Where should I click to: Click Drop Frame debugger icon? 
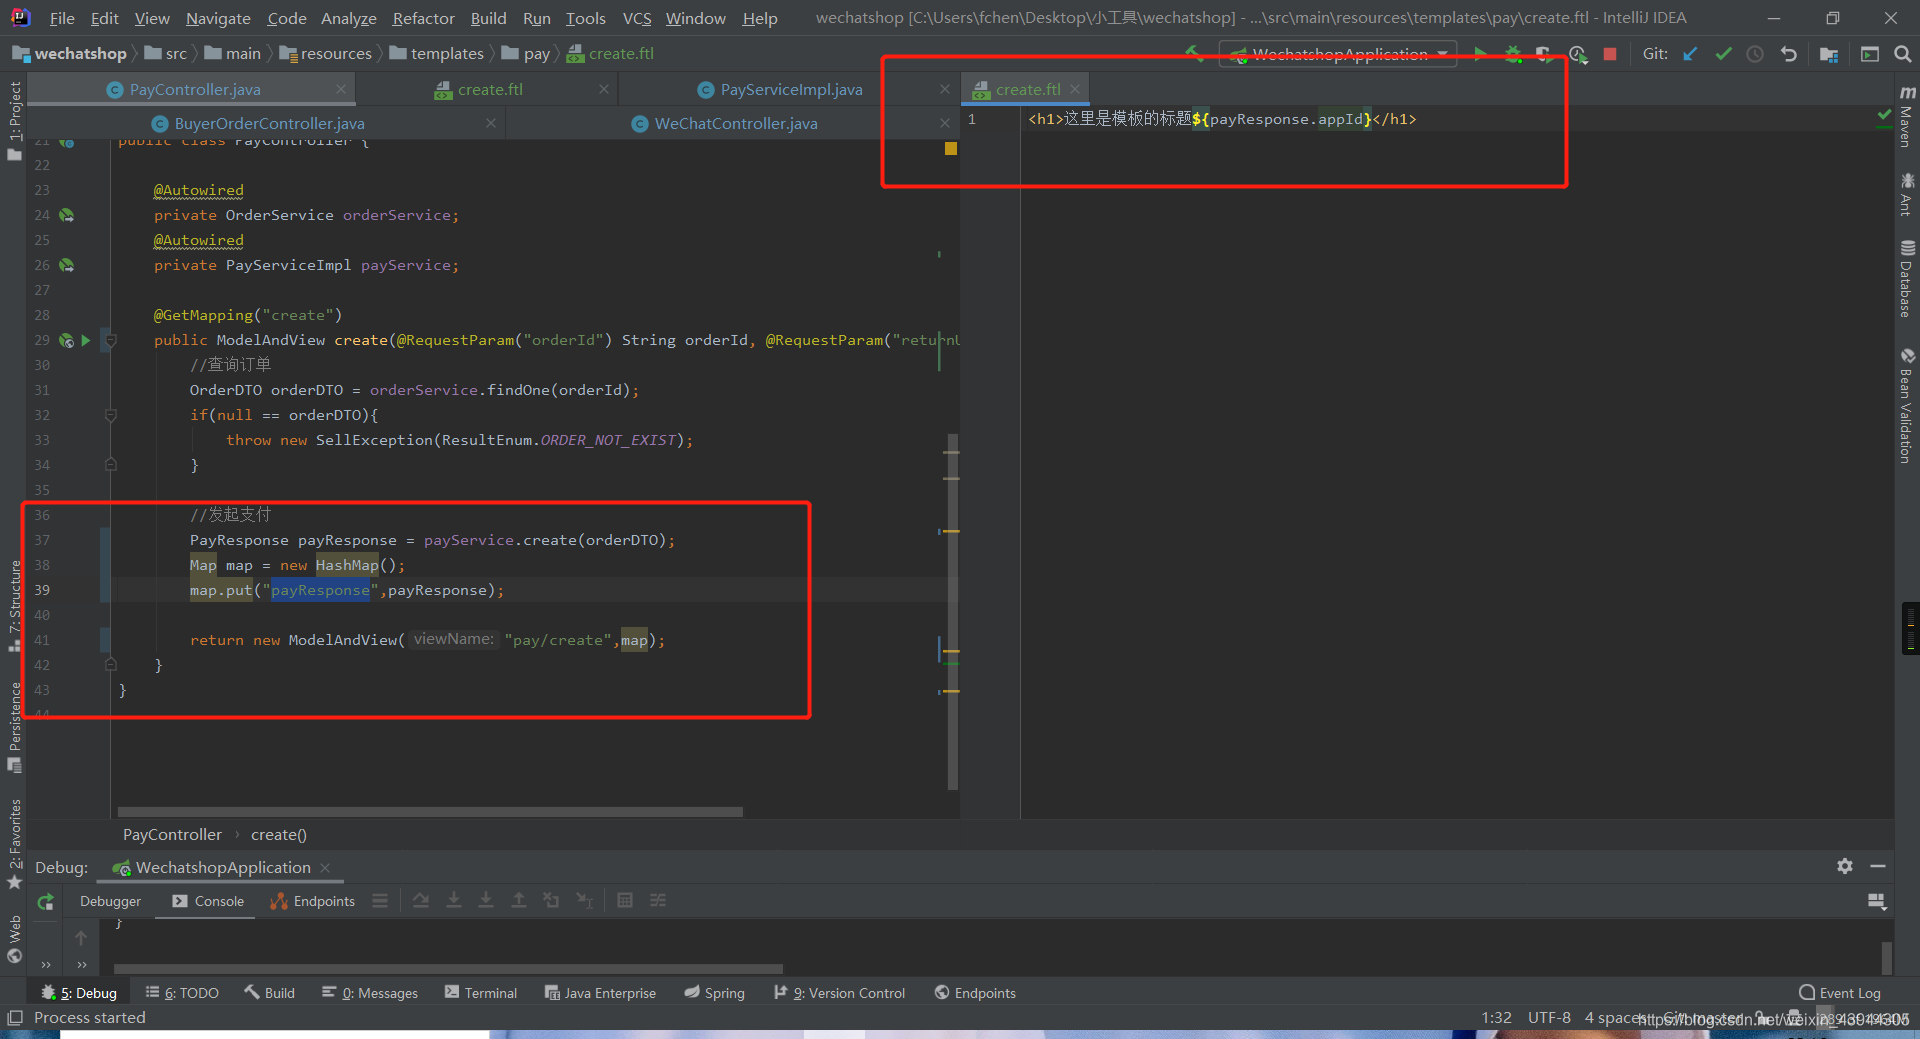point(551,901)
